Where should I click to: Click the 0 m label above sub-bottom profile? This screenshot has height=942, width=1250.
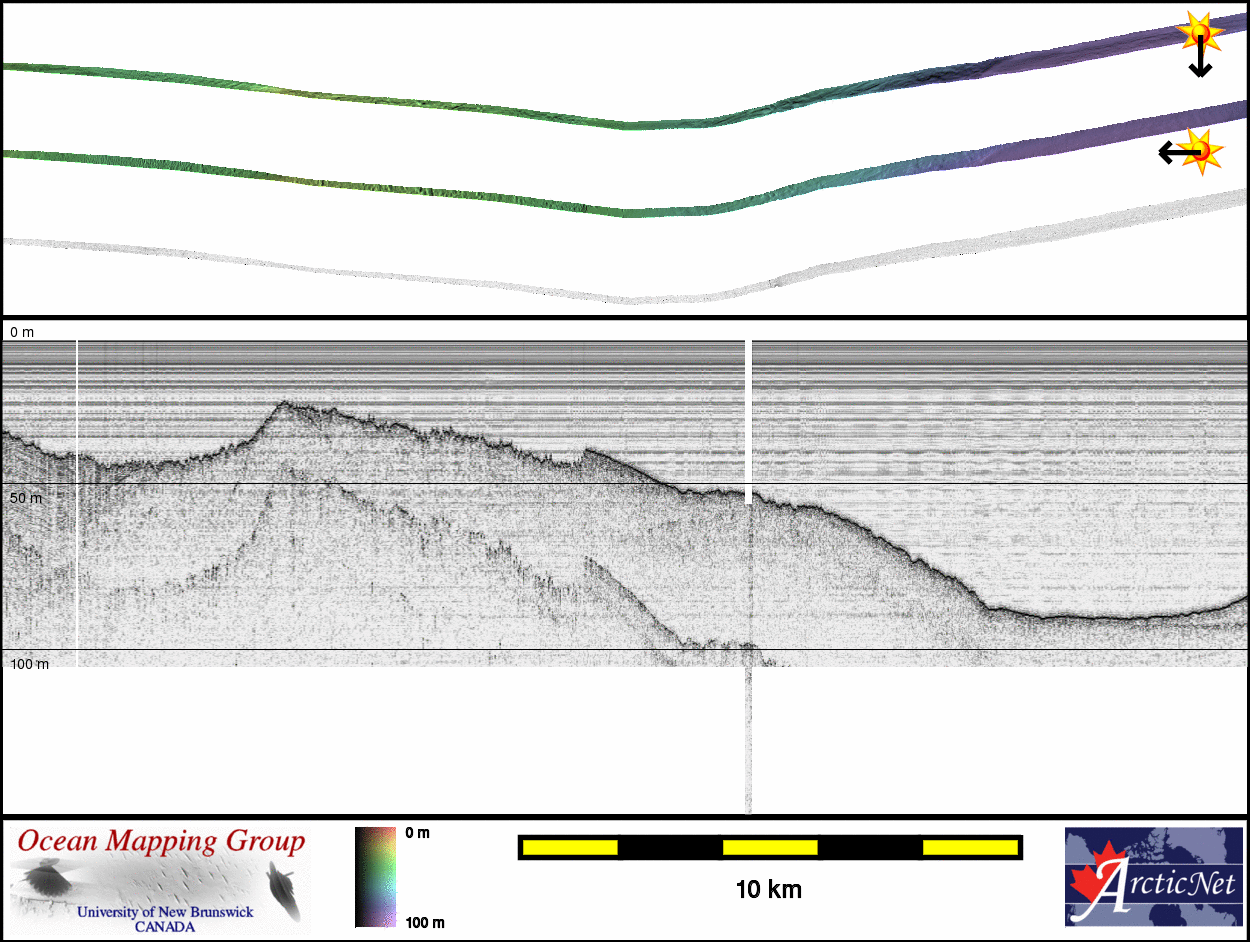tap(20, 331)
